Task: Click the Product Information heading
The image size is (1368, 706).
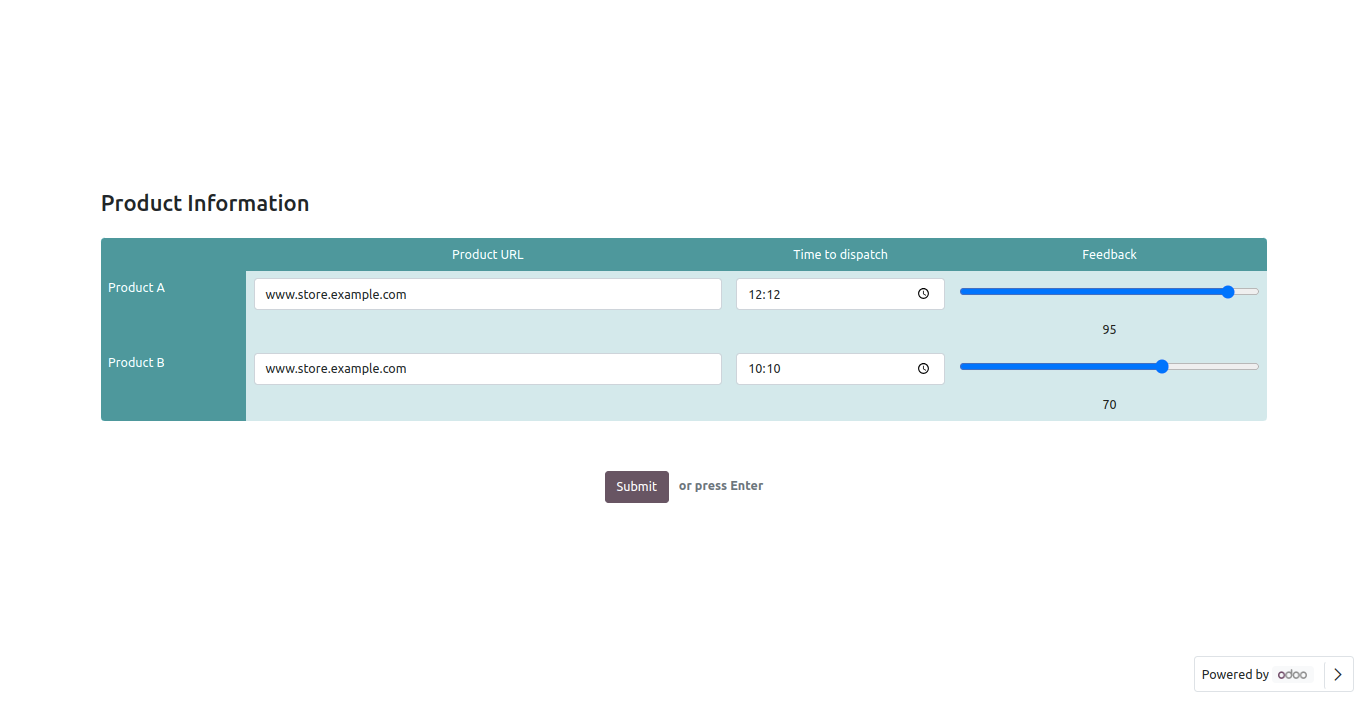Action: 205,203
